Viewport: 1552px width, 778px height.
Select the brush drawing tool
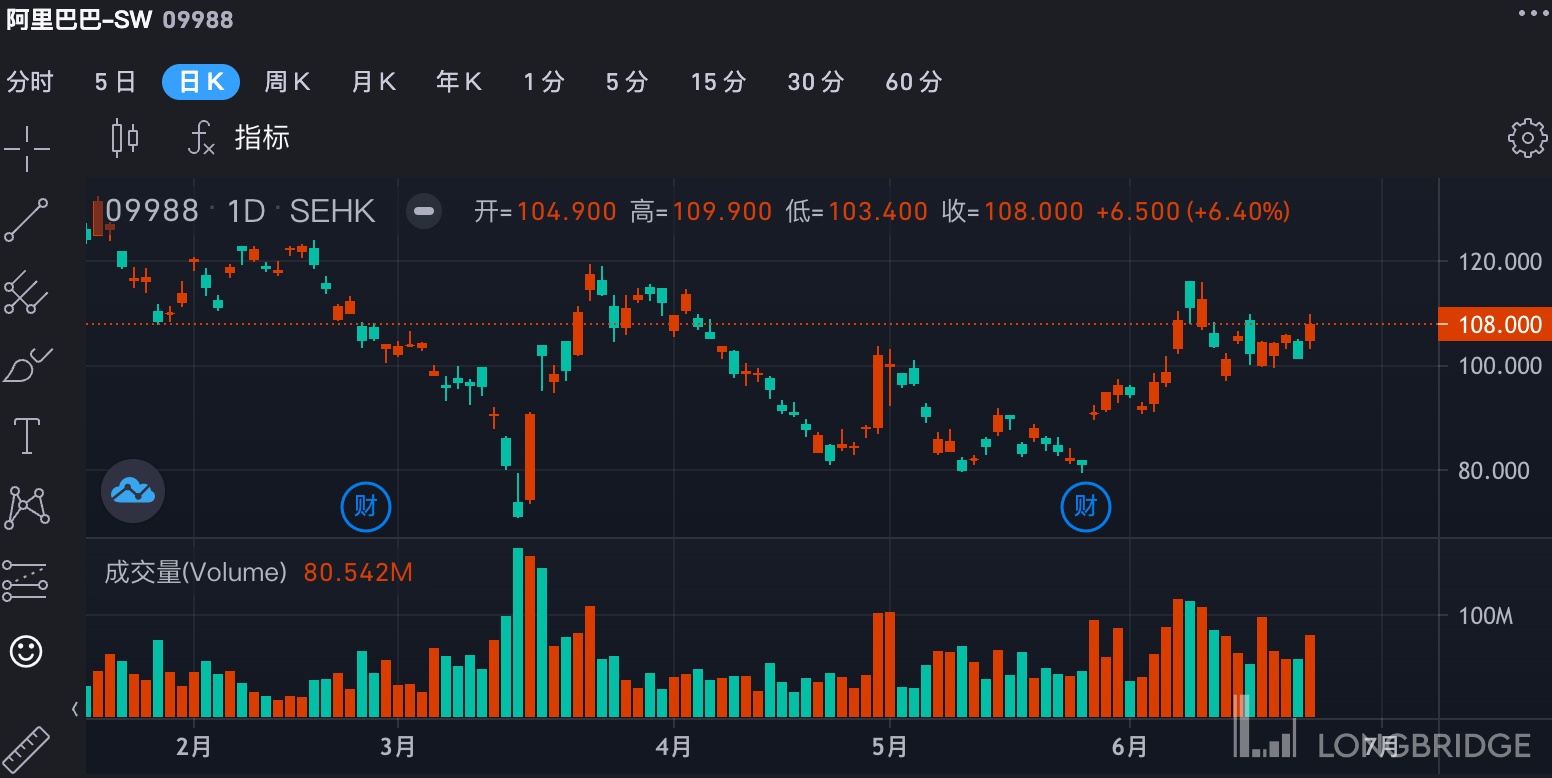pos(26,365)
